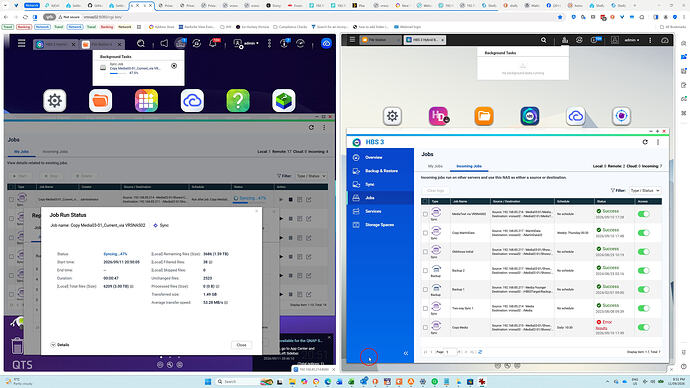
Task: Close the Job Run Status dialog with Close button
Action: pyautogui.click(x=242, y=345)
